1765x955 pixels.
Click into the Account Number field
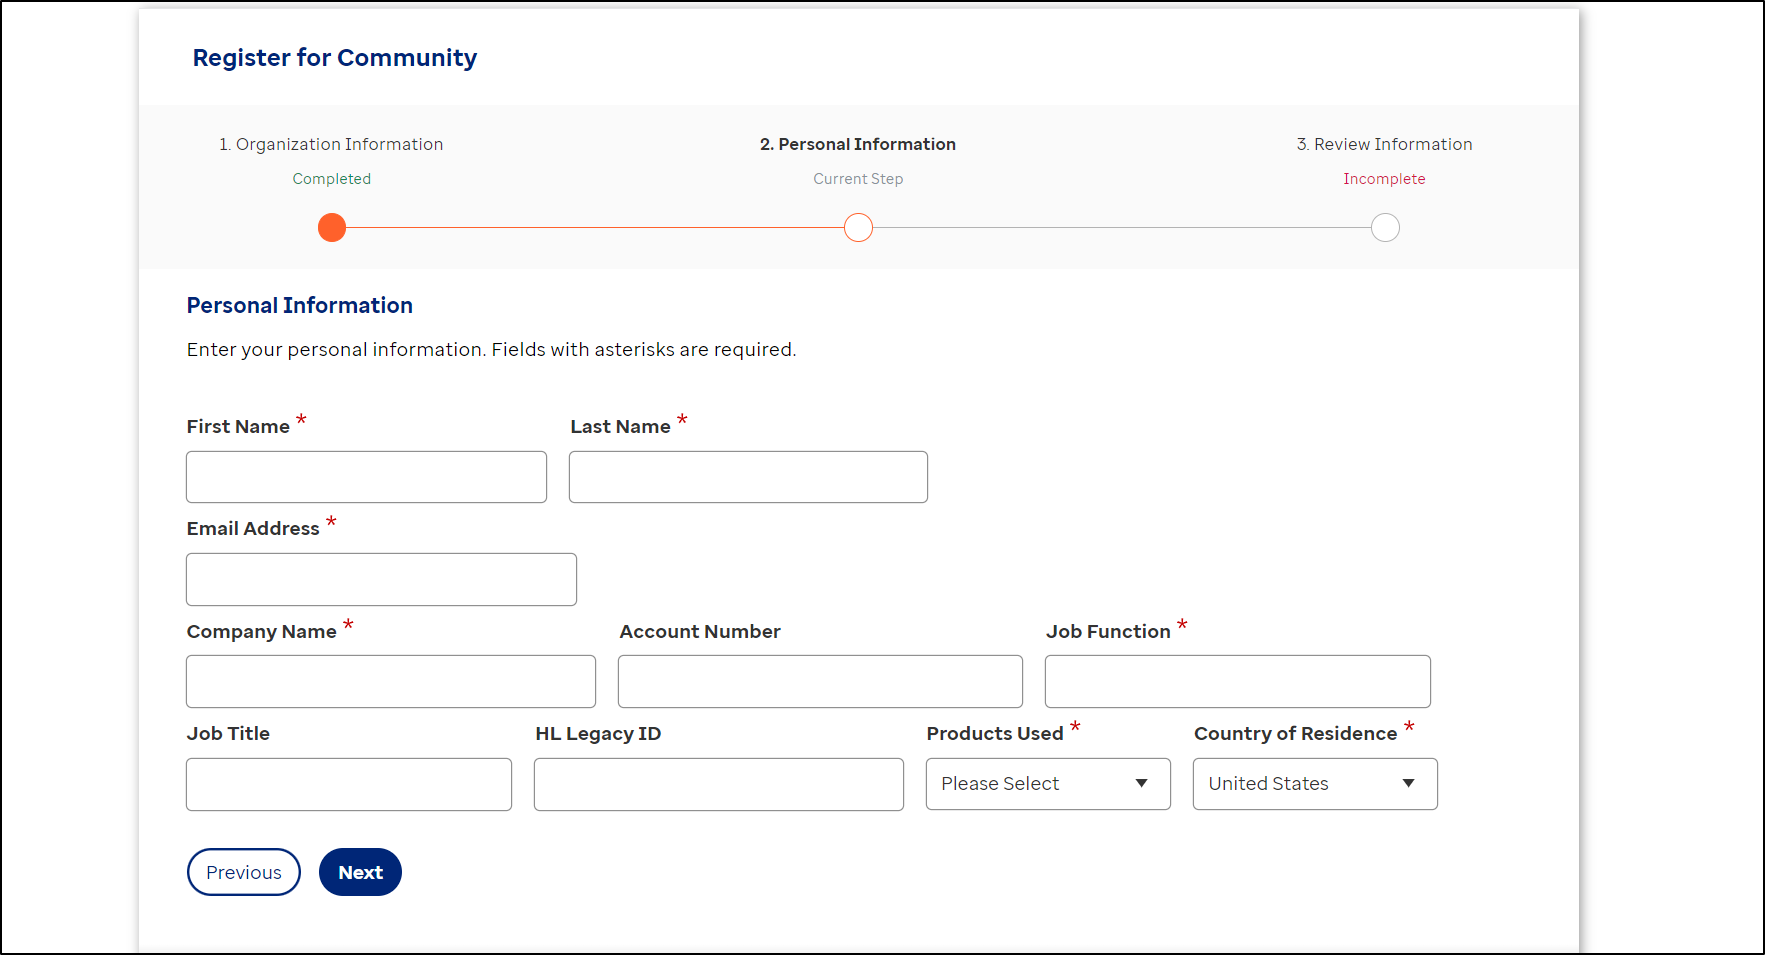tap(819, 681)
